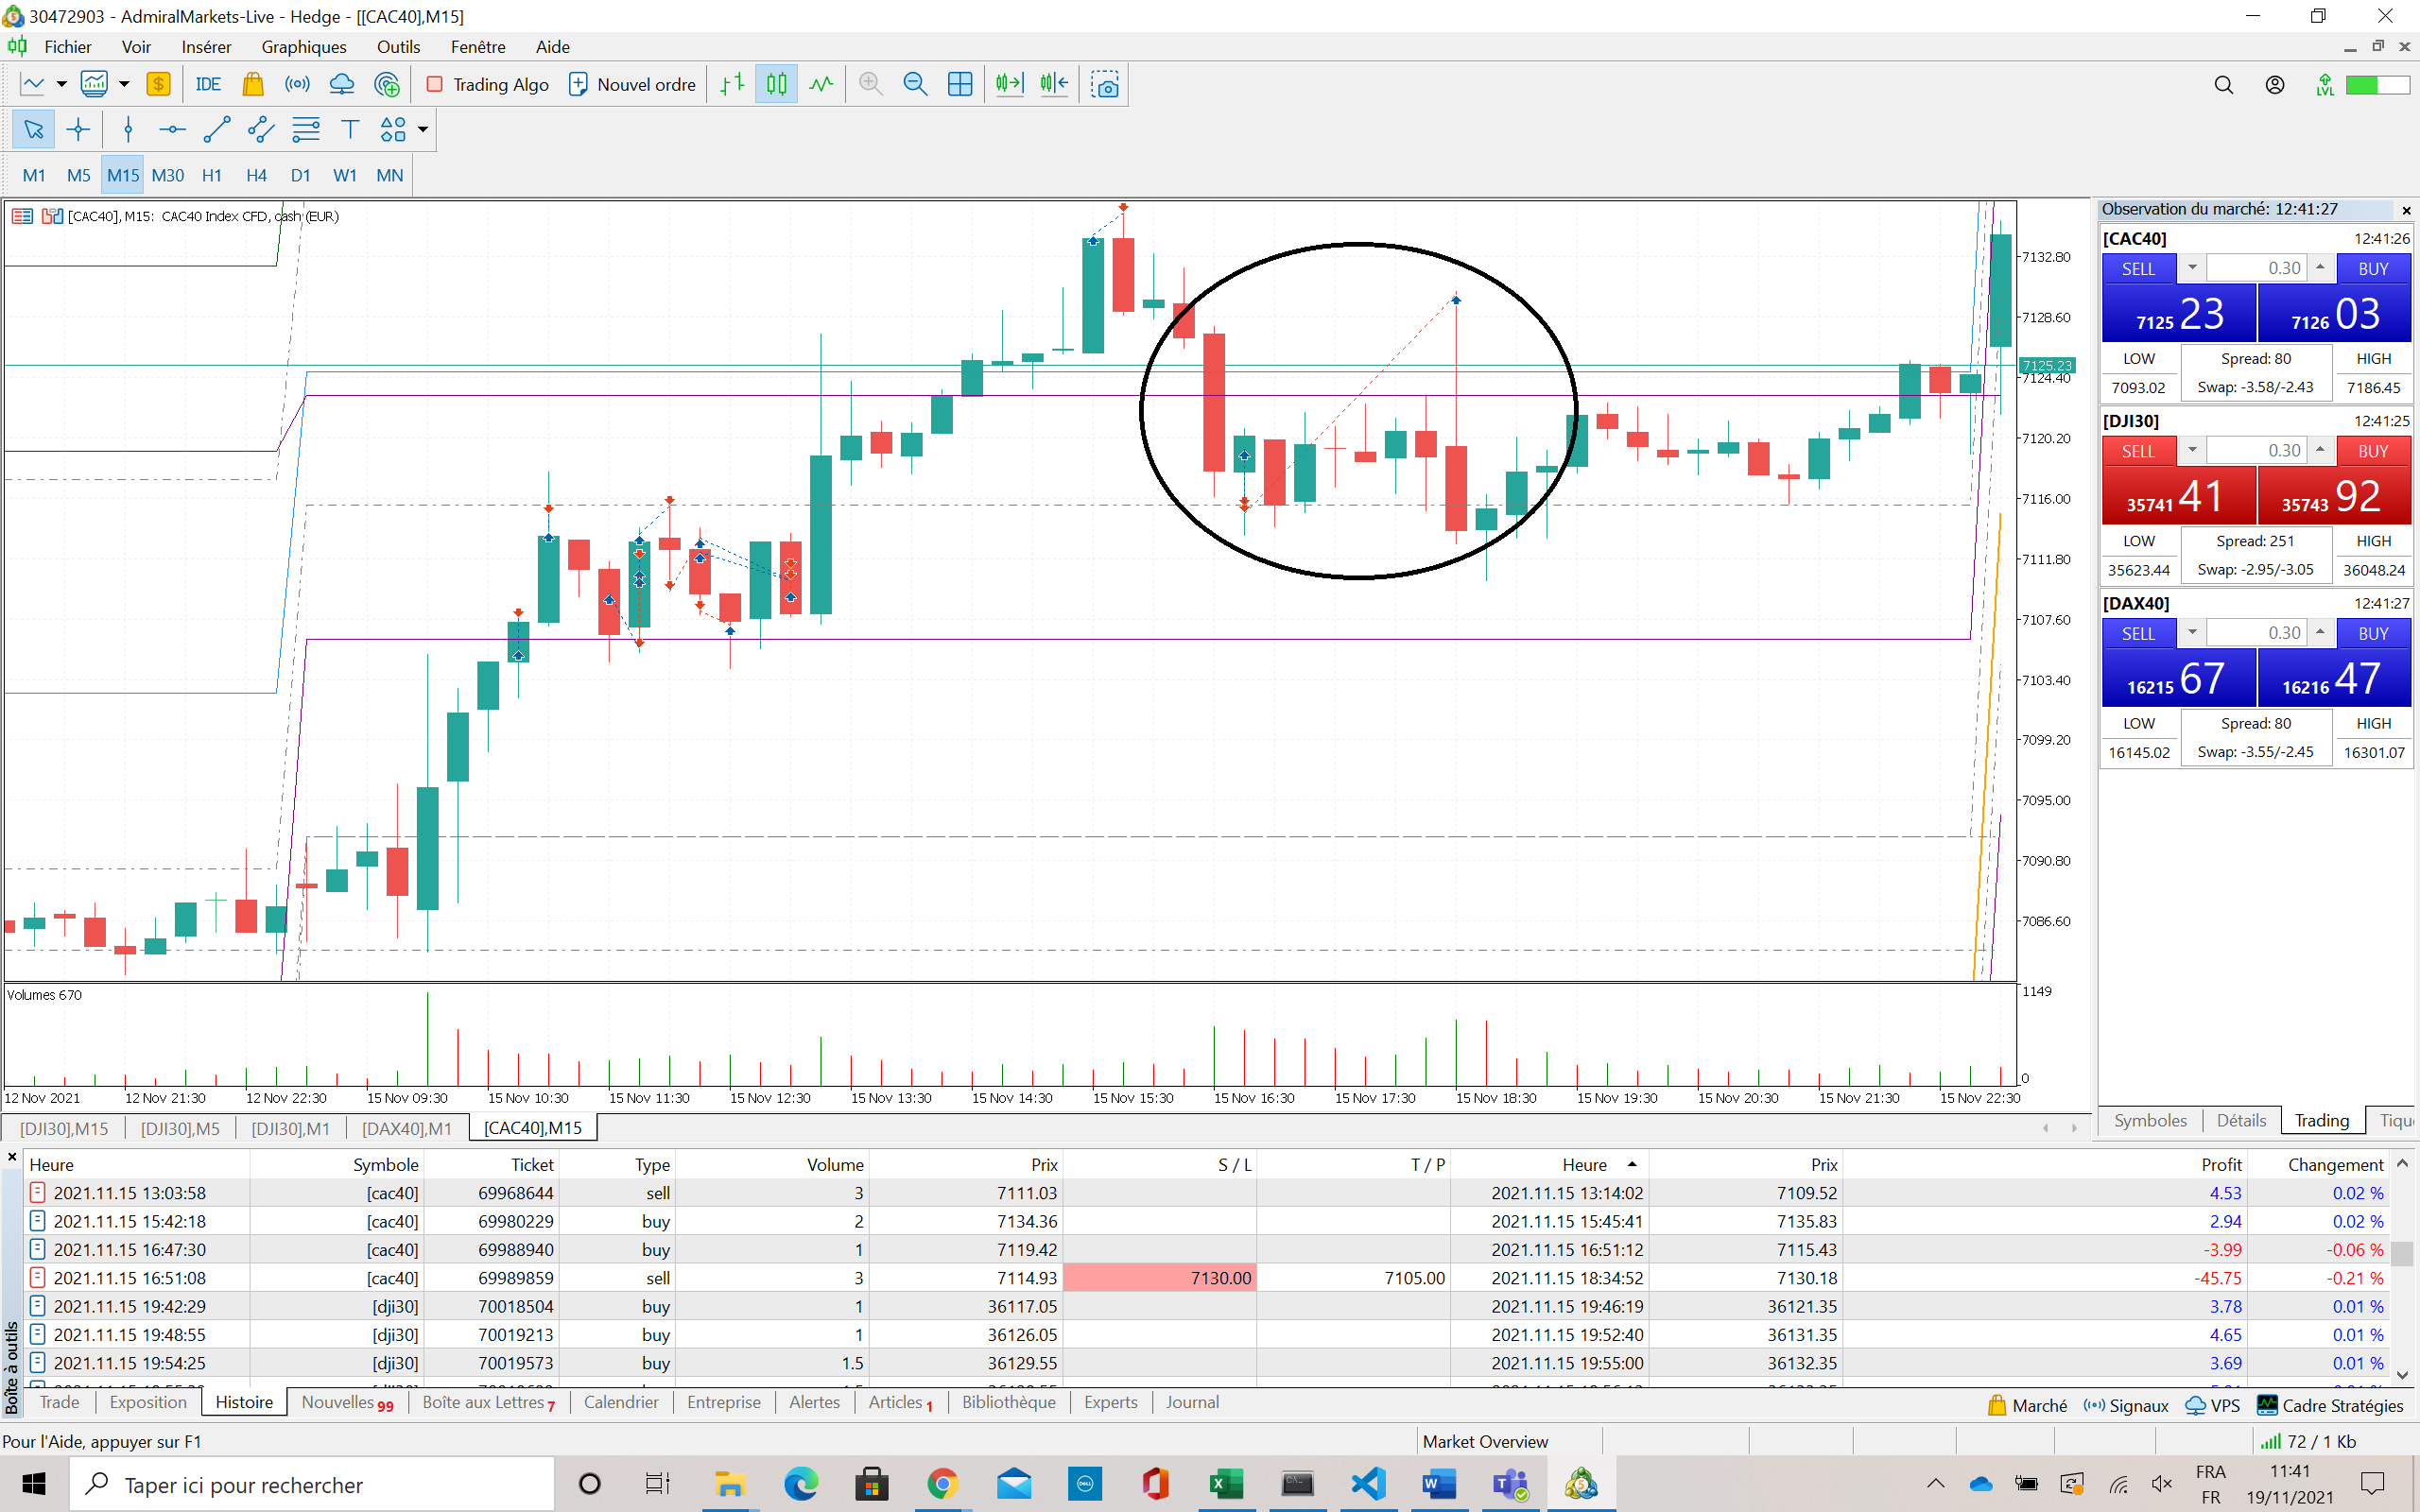Switch to the Journal tab
The height and width of the screenshot is (1512, 2420).
(x=1191, y=1402)
